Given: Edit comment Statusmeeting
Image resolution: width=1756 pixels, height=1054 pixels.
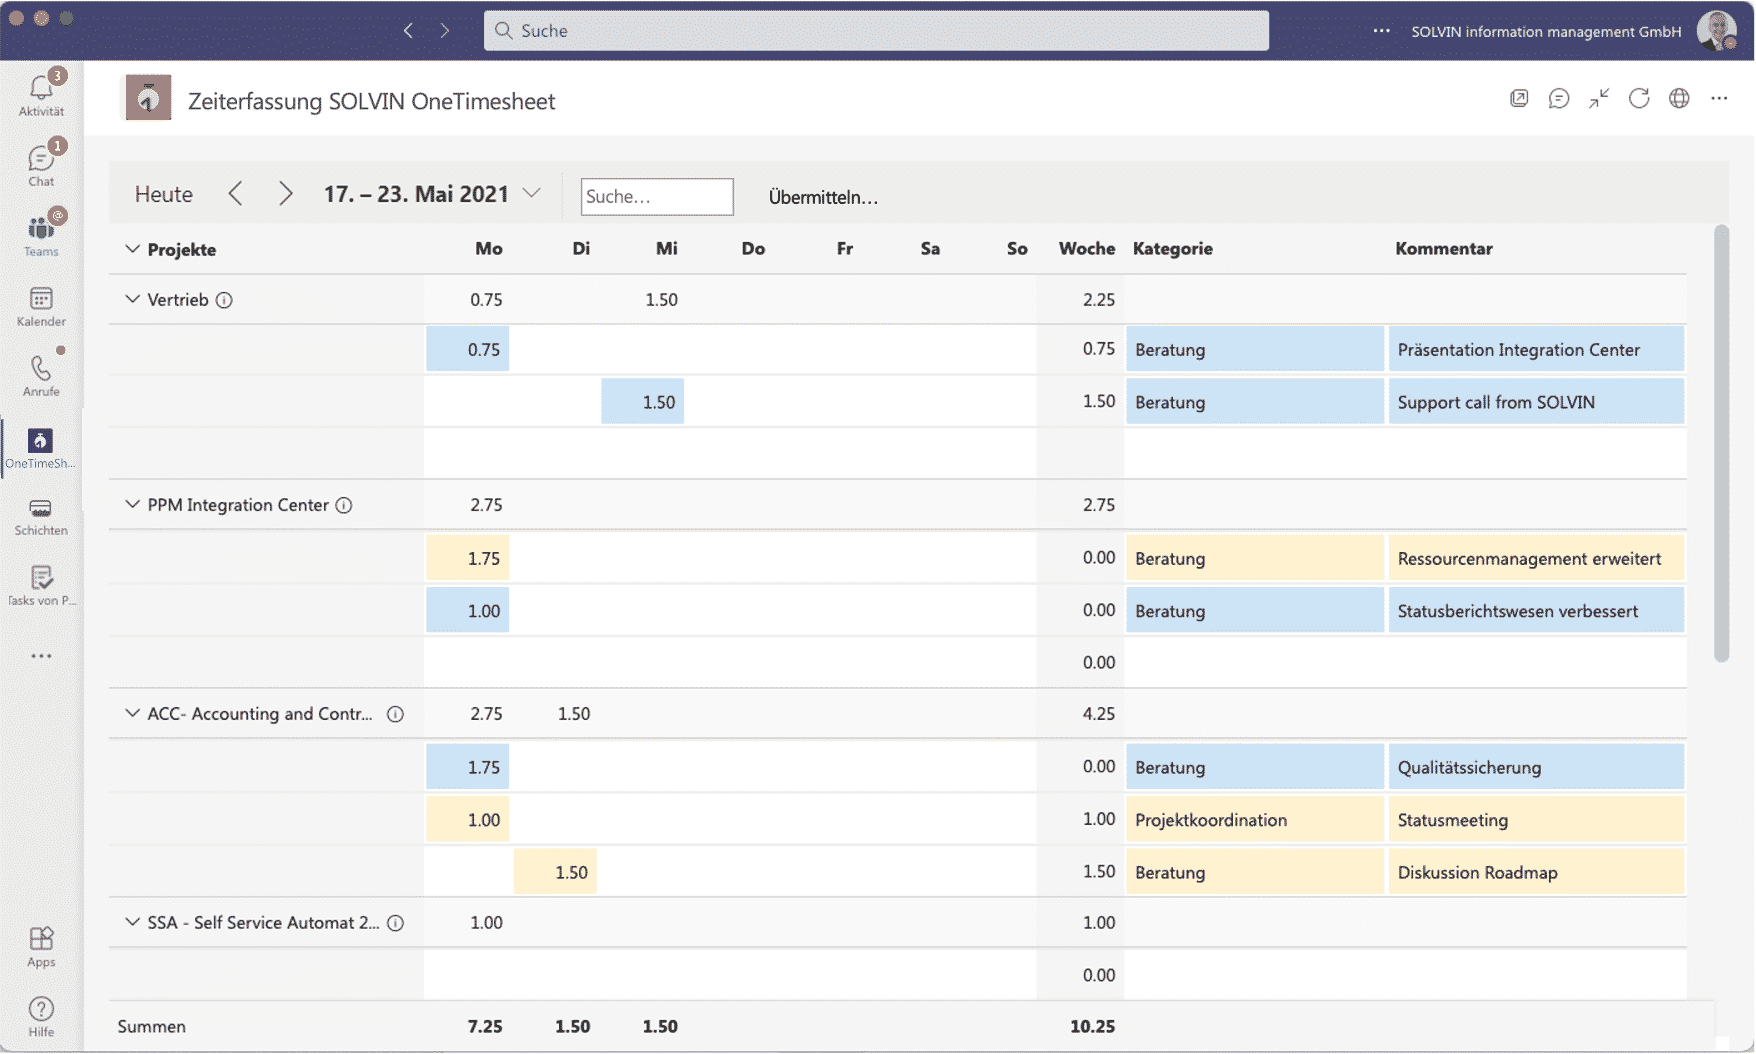Looking at the screenshot, I should 1536,820.
